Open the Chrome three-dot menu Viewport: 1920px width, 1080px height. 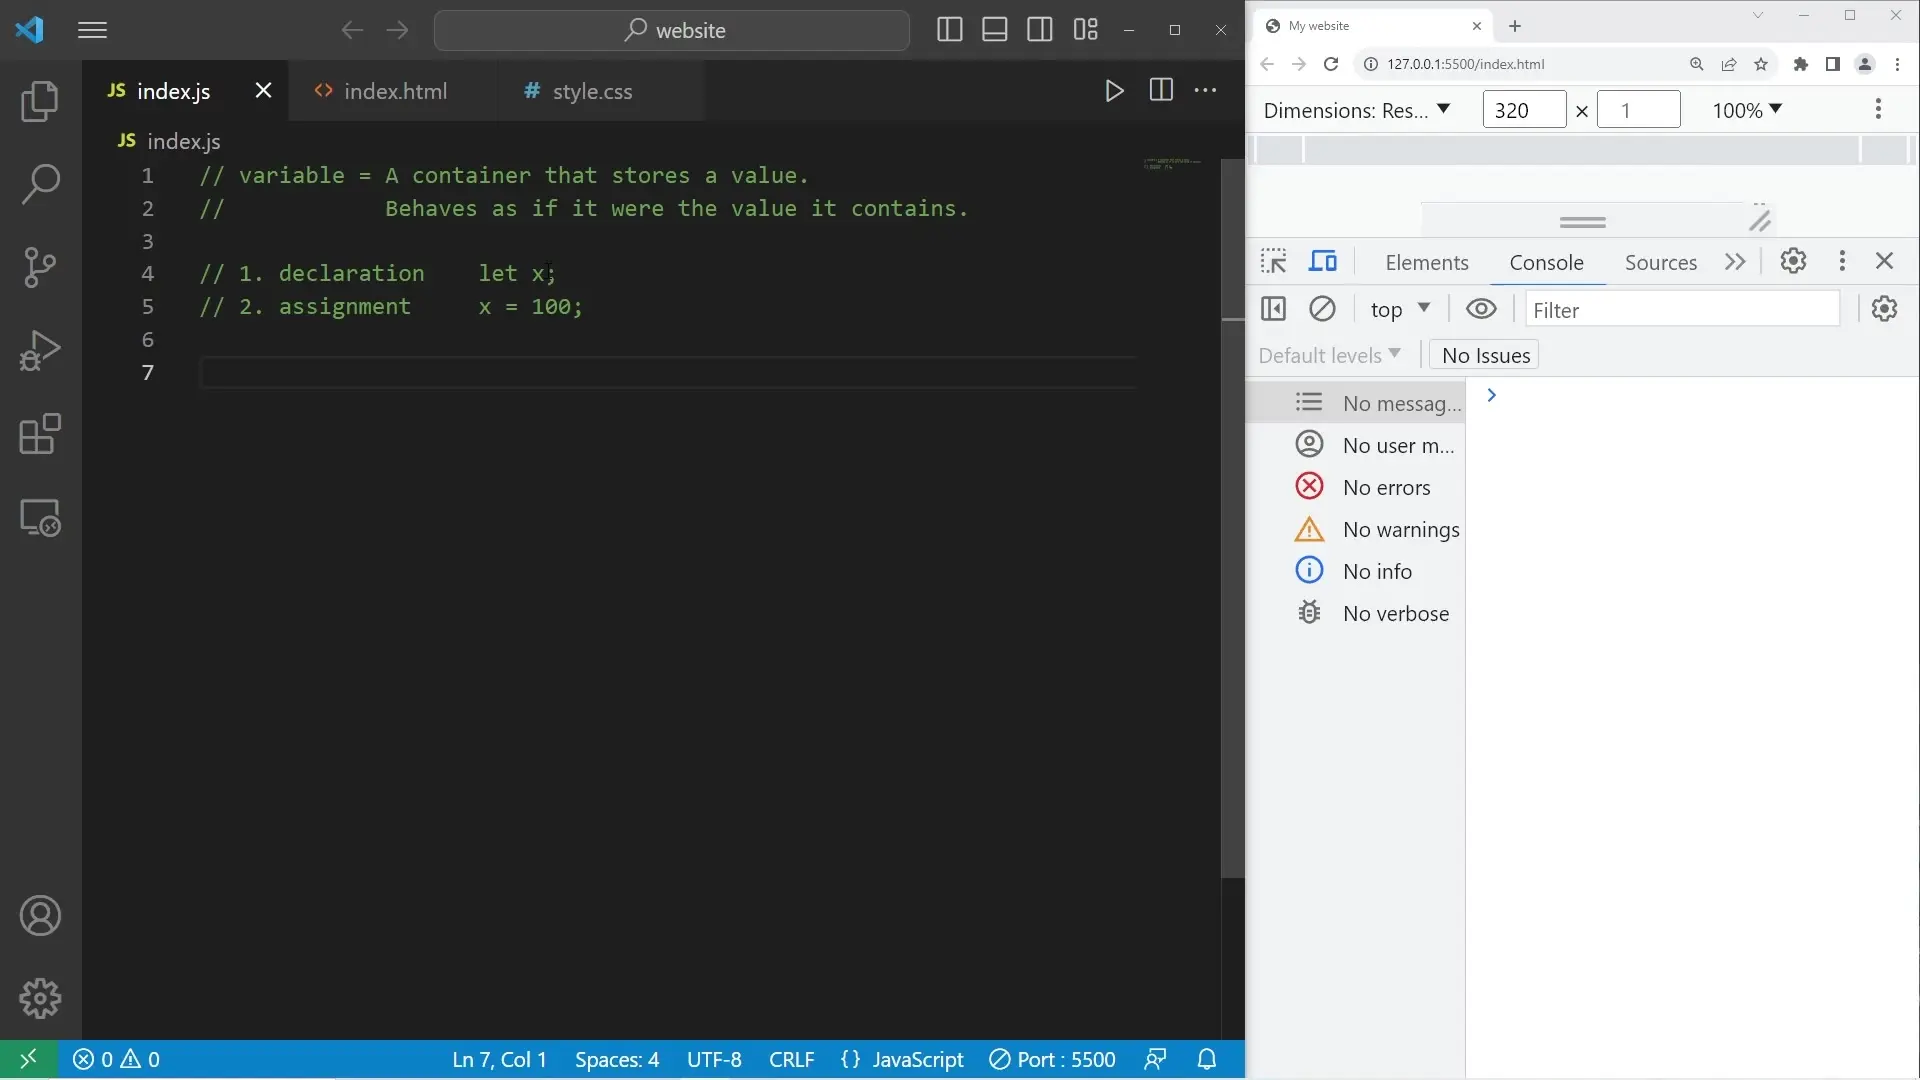1897,64
